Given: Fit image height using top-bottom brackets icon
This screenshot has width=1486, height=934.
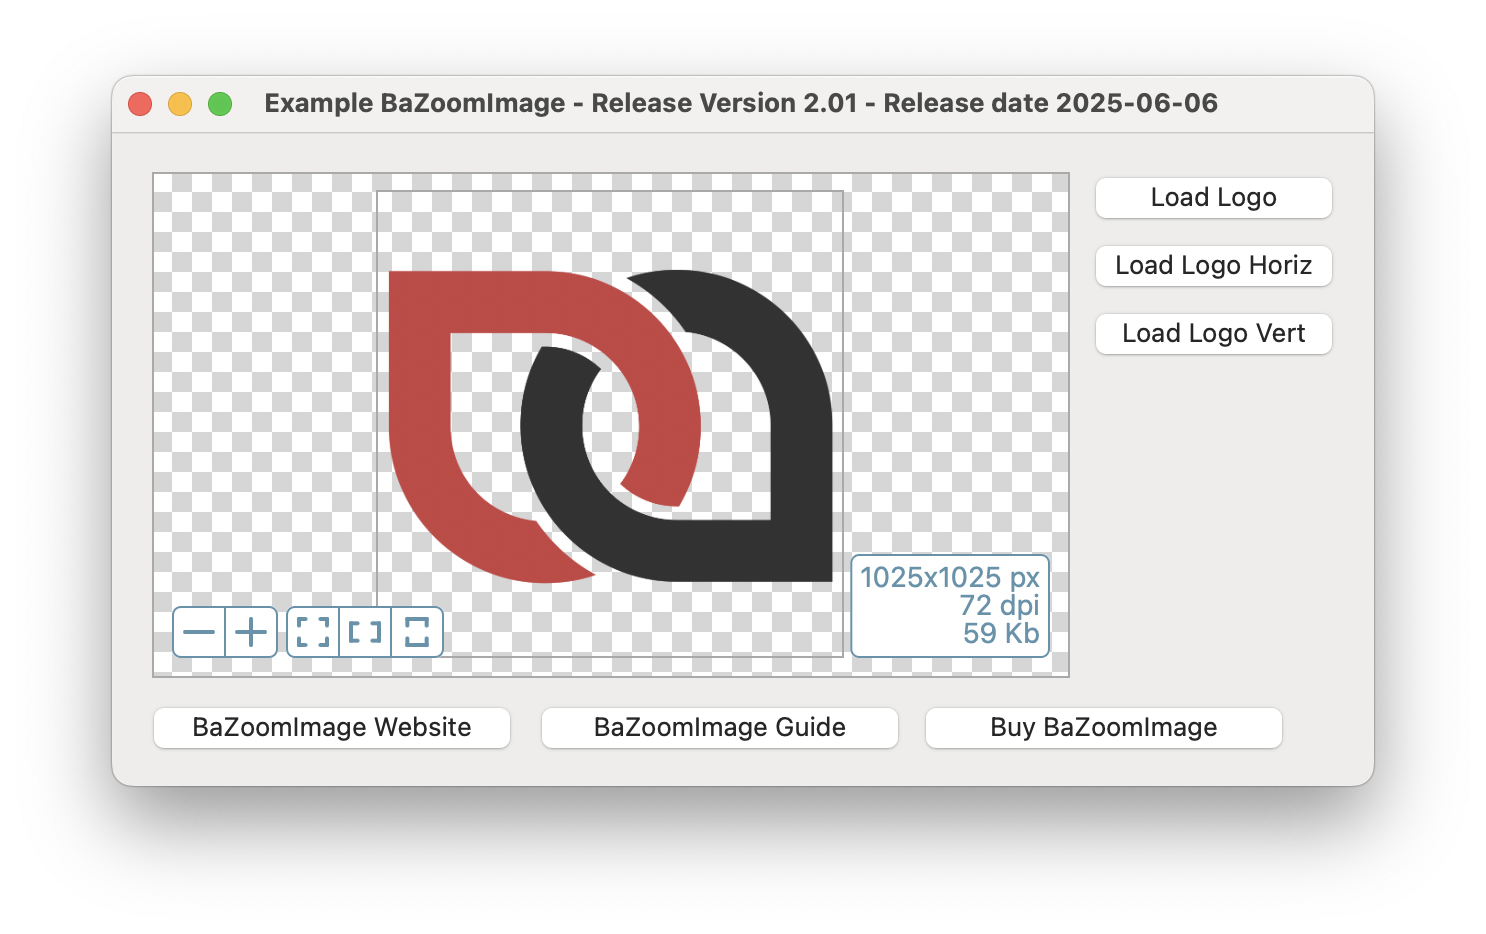Looking at the screenshot, I should point(417,632).
